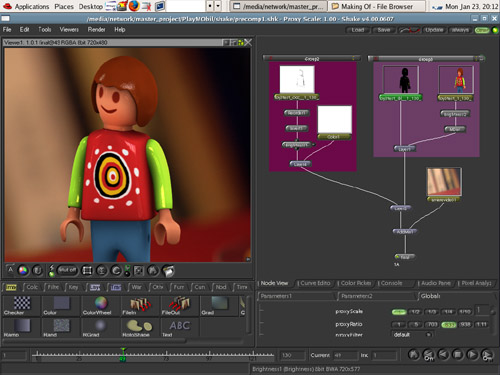Click the Load script button

(358, 30)
